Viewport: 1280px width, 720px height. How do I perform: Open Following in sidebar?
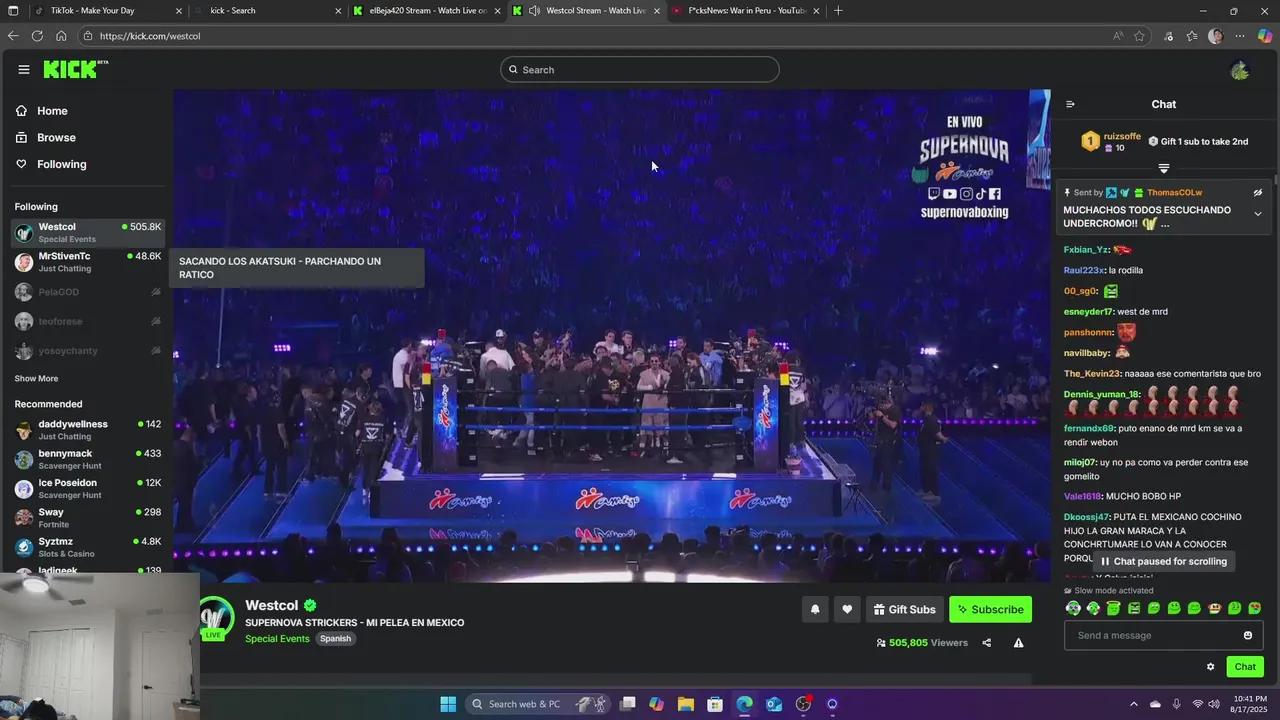point(61,164)
